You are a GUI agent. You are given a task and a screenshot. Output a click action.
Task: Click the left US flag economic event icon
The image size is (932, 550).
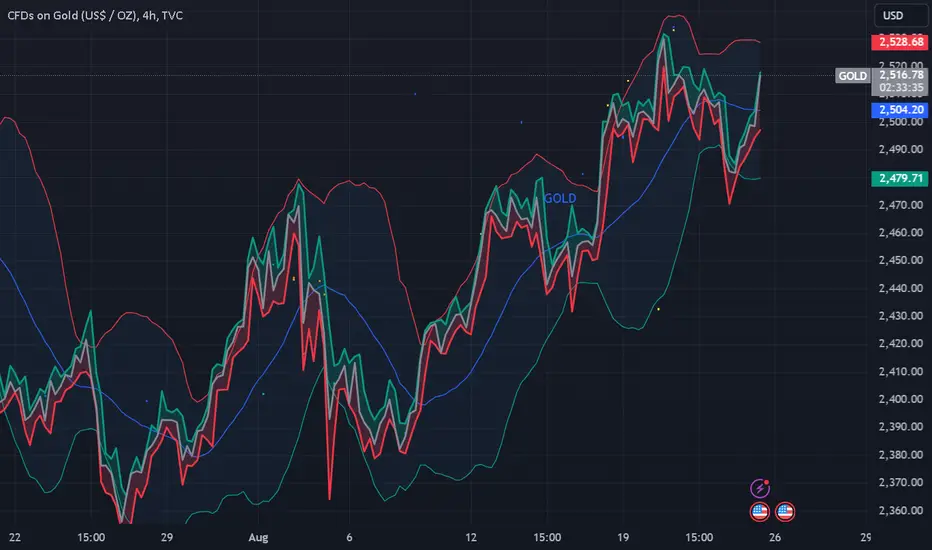[x=760, y=511]
